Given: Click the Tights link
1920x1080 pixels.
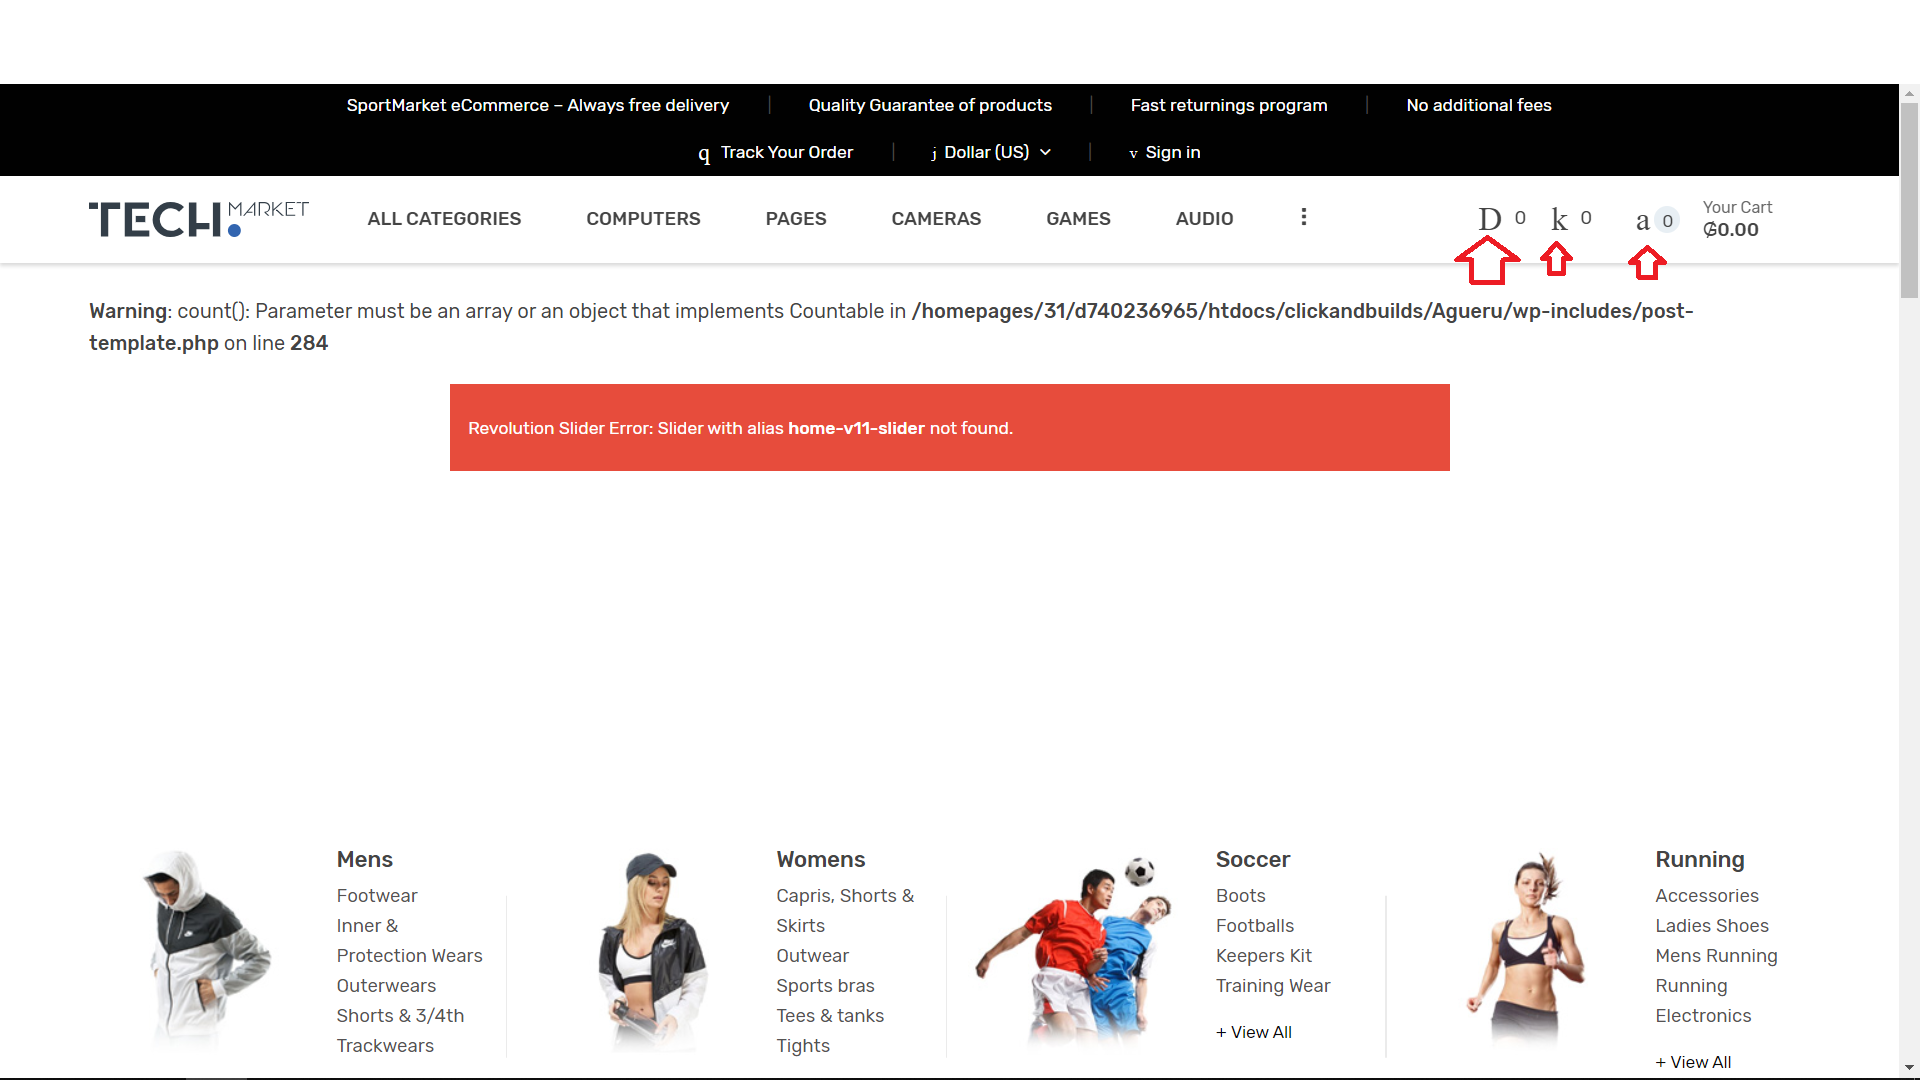Looking at the screenshot, I should [x=803, y=1046].
